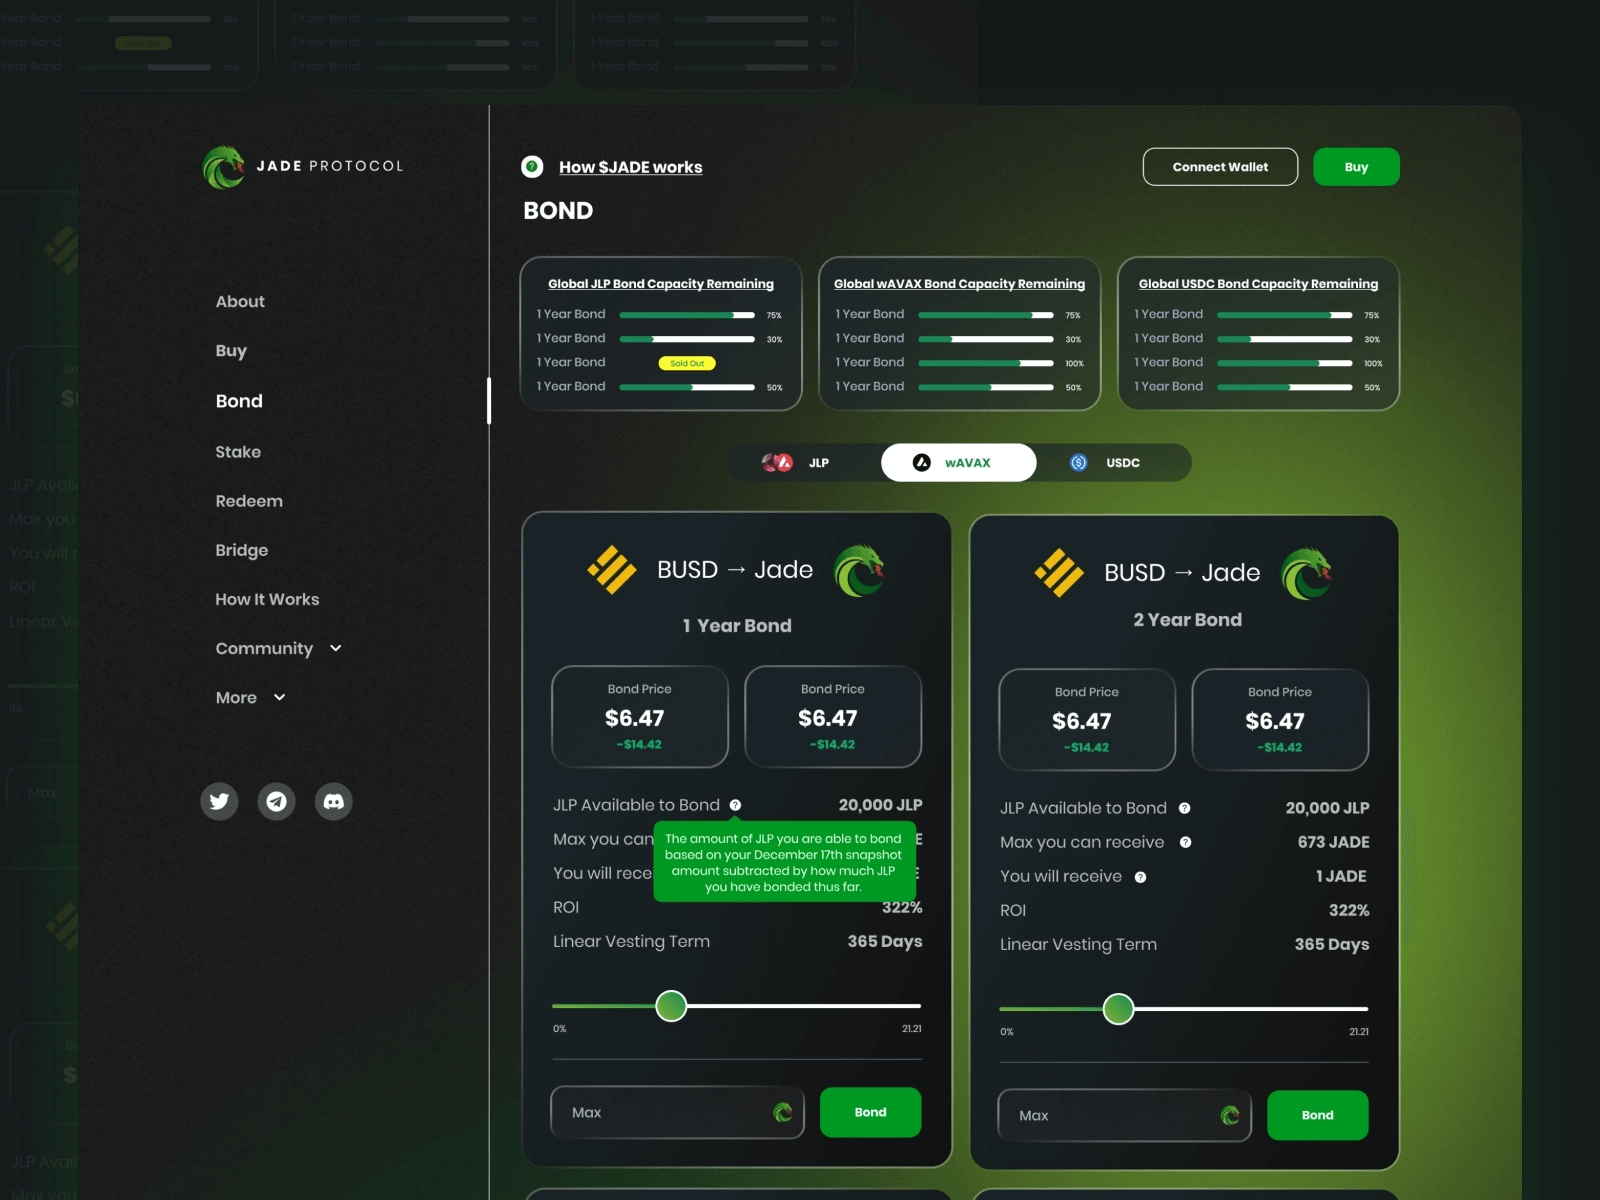This screenshot has width=1600, height=1200.
Task: Click help icon for You will receive, 2 Year Bond
Action: click(x=1140, y=877)
